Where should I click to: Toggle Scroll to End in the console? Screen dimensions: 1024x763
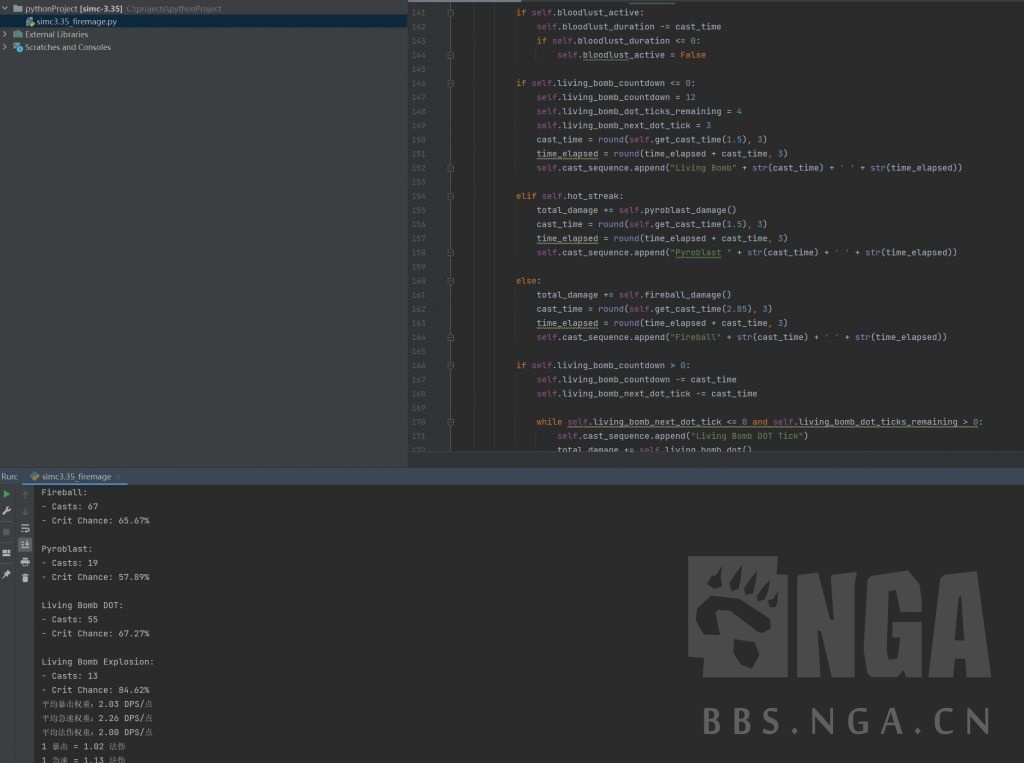pos(25,544)
